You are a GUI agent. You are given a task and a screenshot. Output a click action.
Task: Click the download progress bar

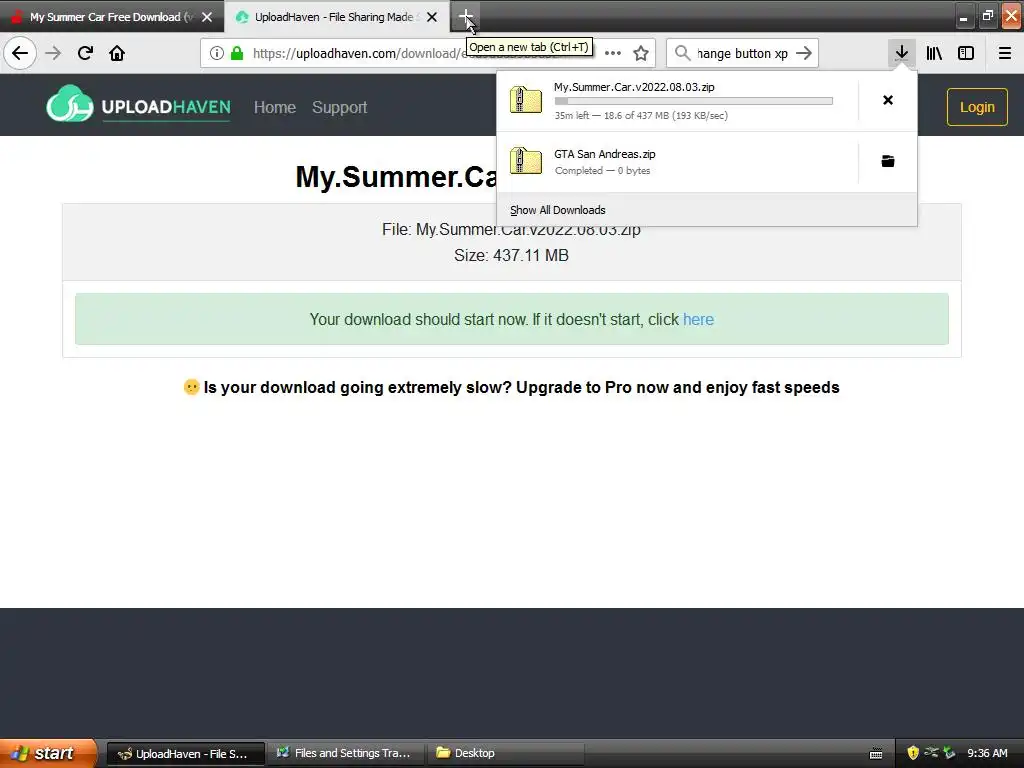click(x=694, y=101)
